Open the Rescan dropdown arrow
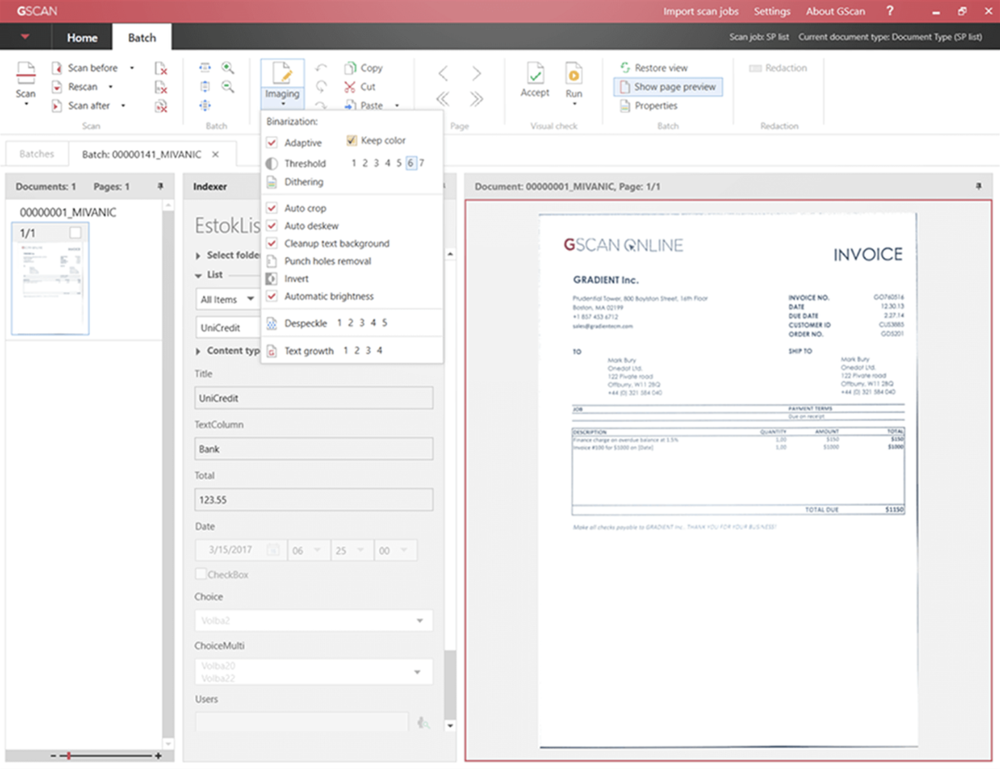1000x769 pixels. click(110, 87)
